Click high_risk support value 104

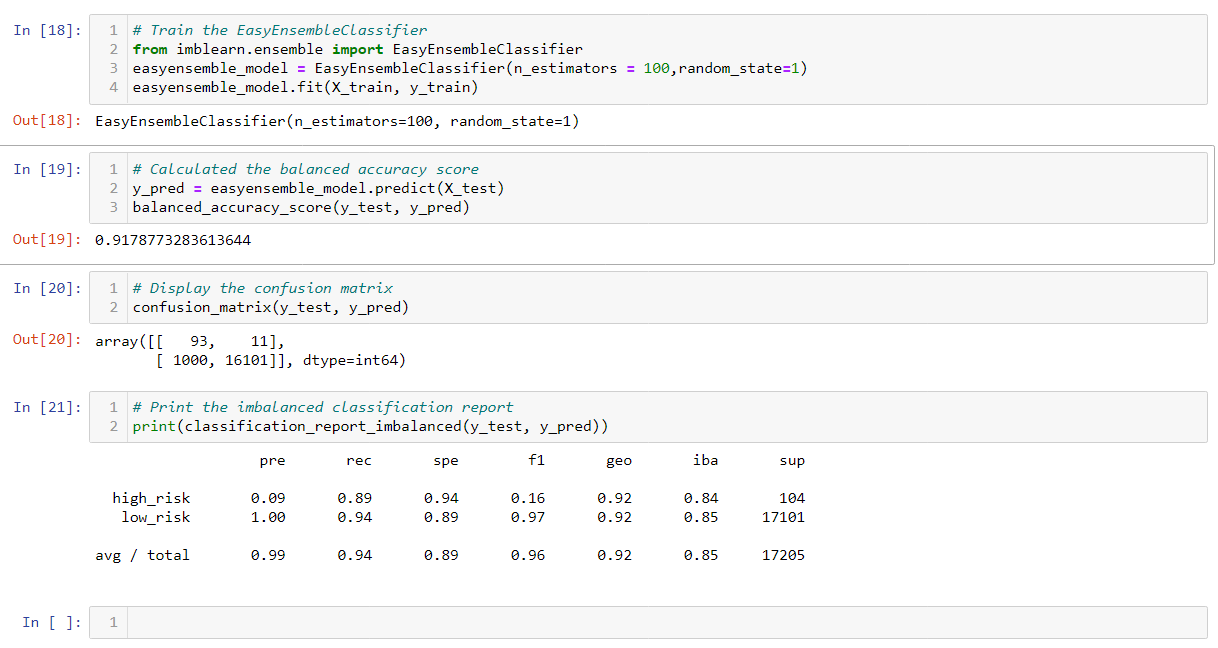(x=792, y=498)
